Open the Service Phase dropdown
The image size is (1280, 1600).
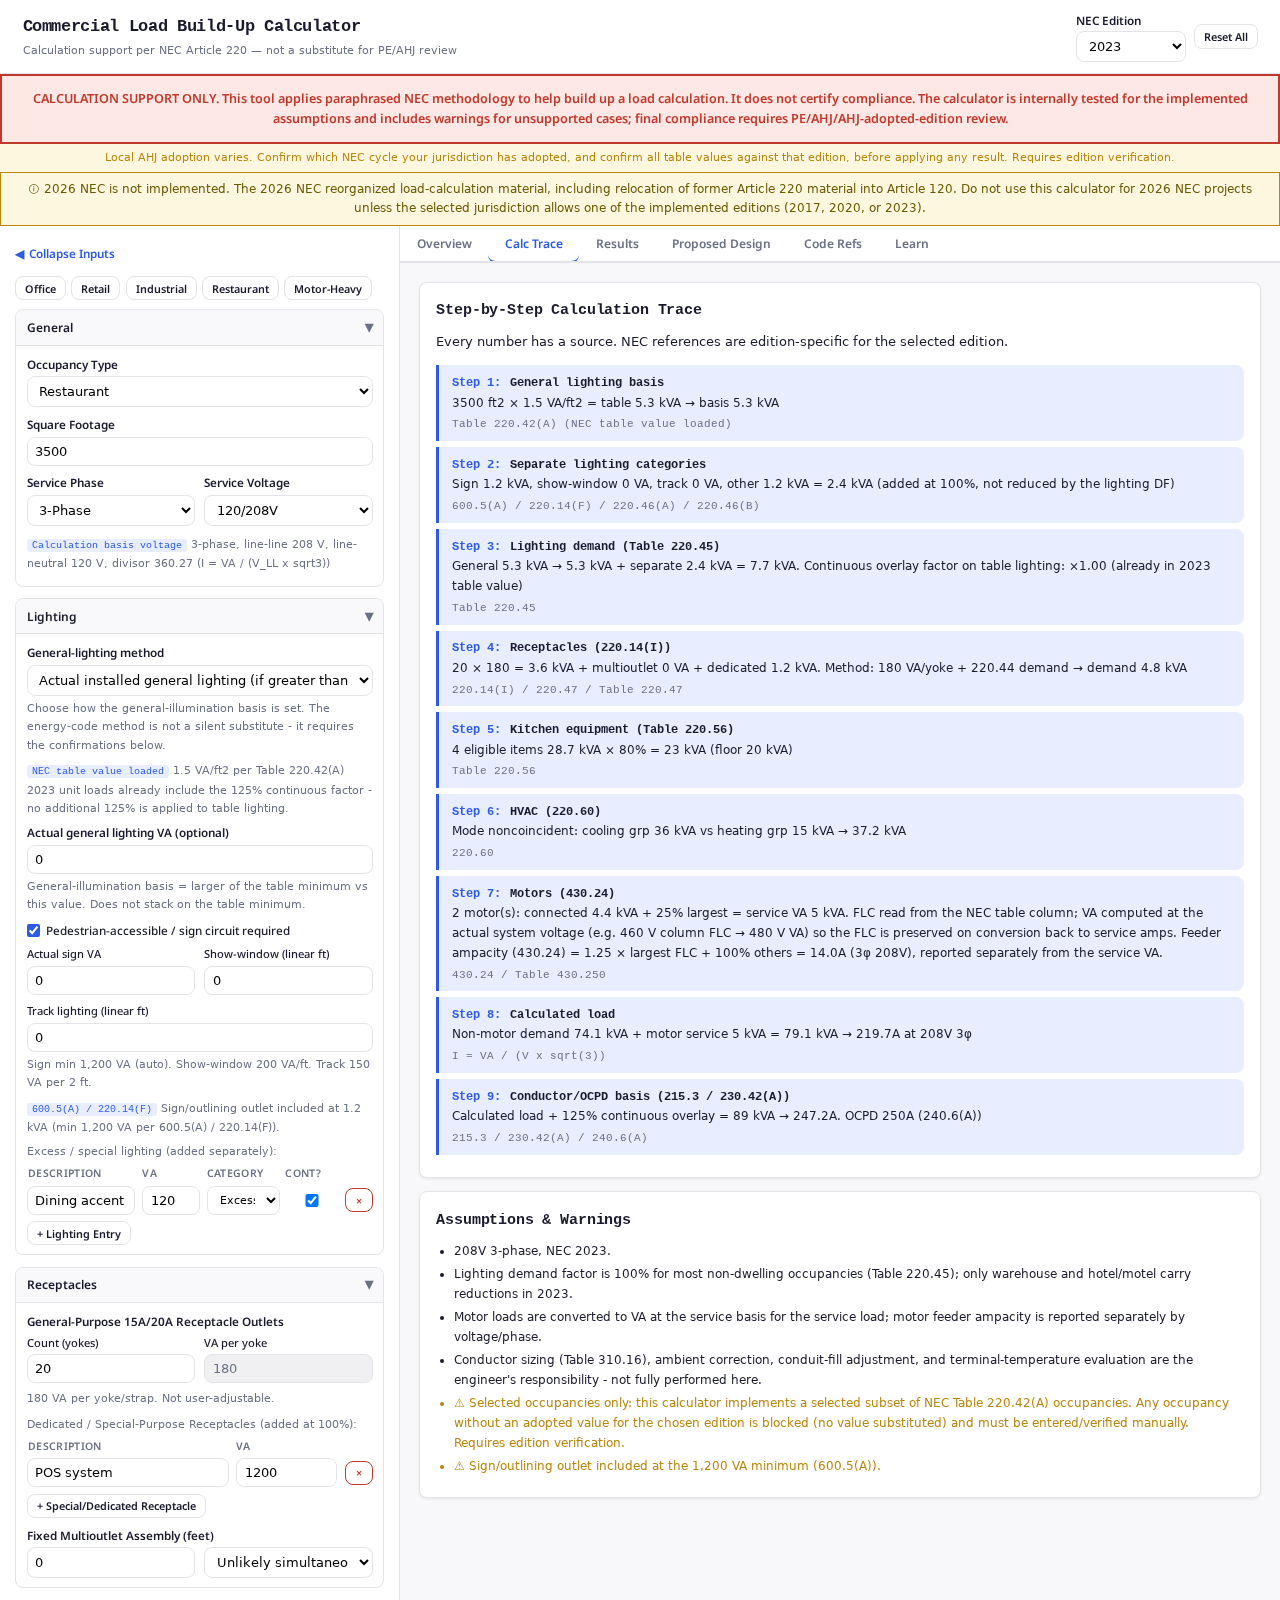click(x=111, y=510)
